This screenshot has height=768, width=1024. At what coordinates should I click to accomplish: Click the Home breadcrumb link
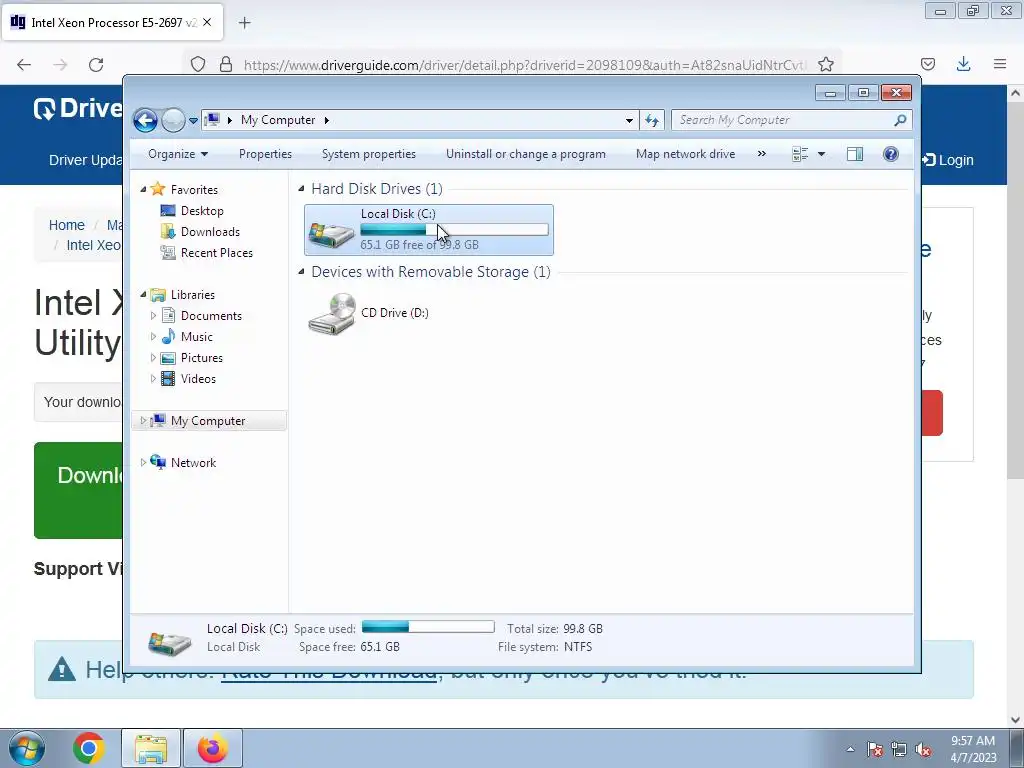[x=67, y=225]
